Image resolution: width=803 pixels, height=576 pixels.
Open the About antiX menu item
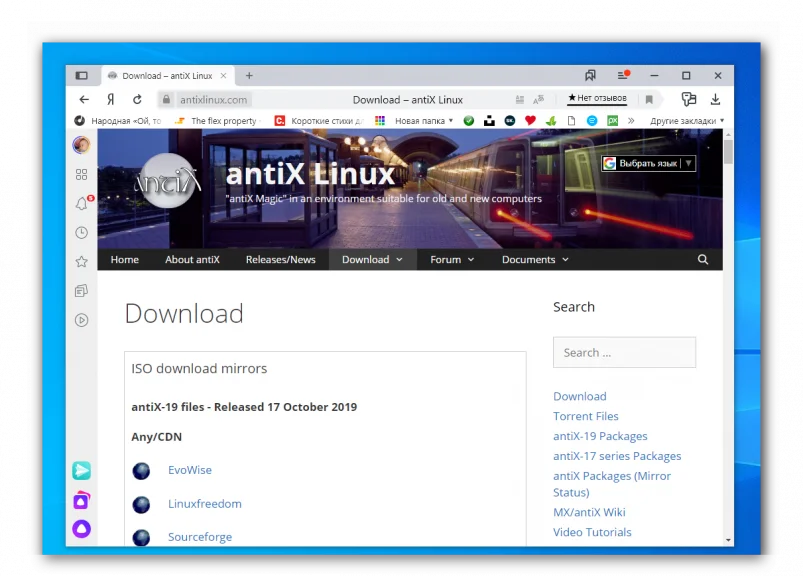coord(192,260)
